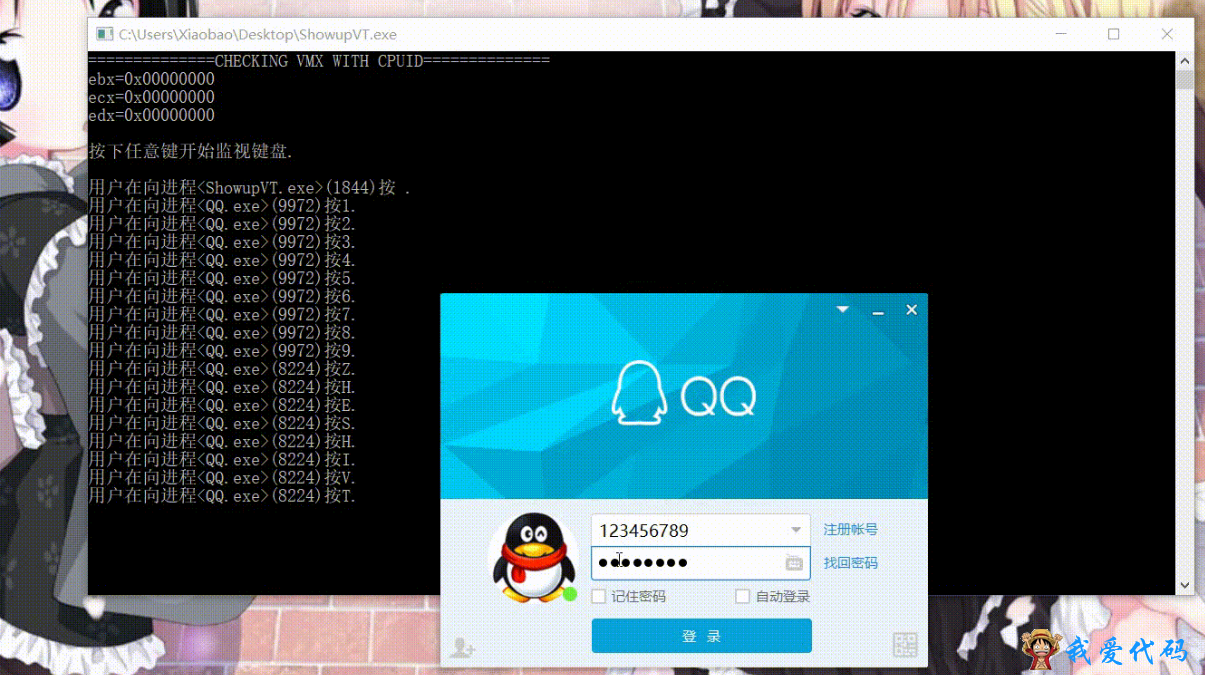
Task: Close the QQ login window
Action: coord(911,310)
